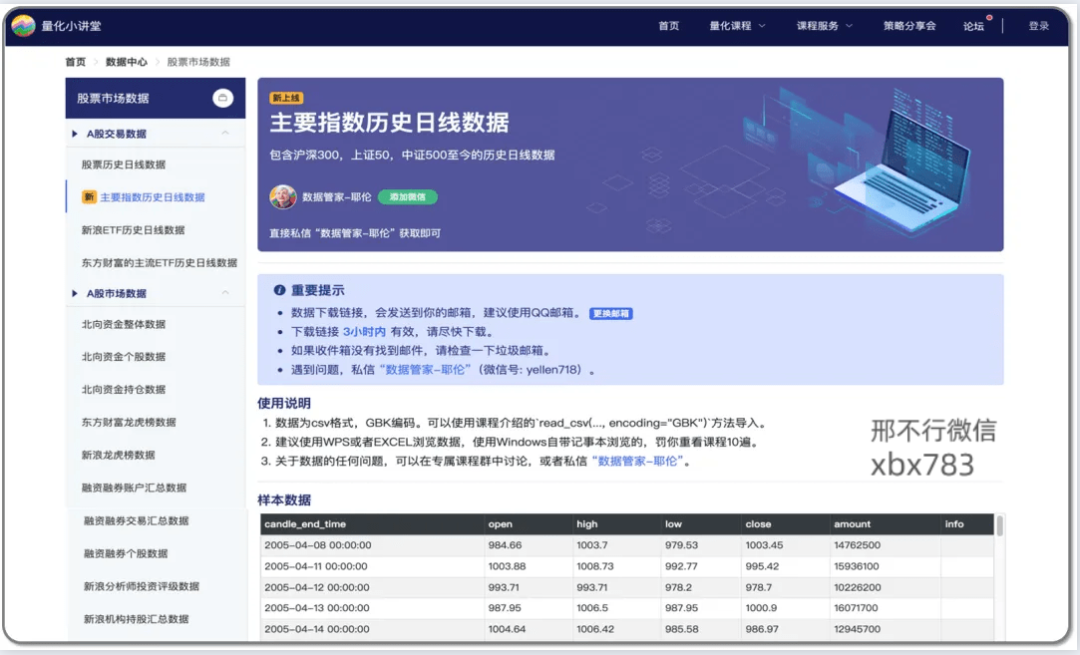The image size is (1080, 655).
Task: Select 股票历史日线数据 in sidebar
Action: click(123, 165)
